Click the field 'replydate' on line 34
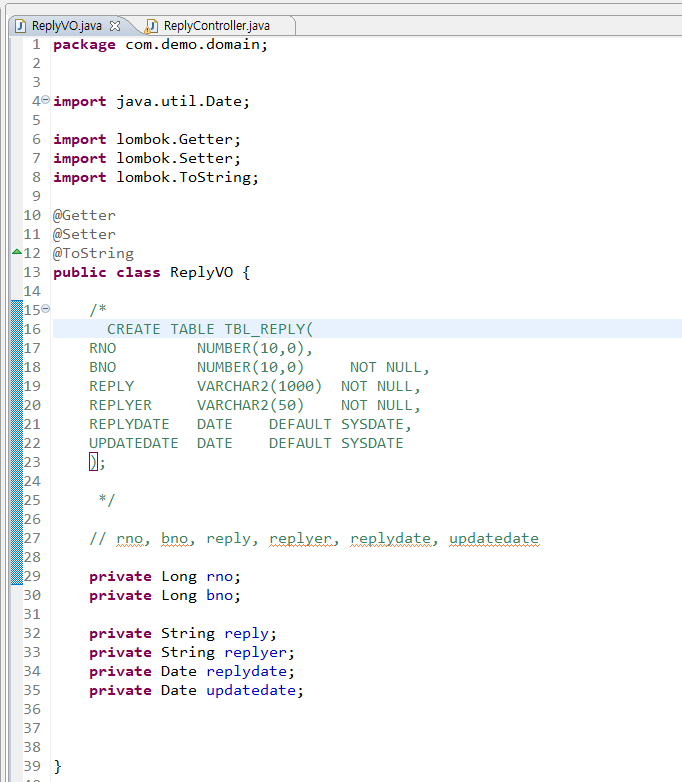Screen dimensions: 682x782 246,672
